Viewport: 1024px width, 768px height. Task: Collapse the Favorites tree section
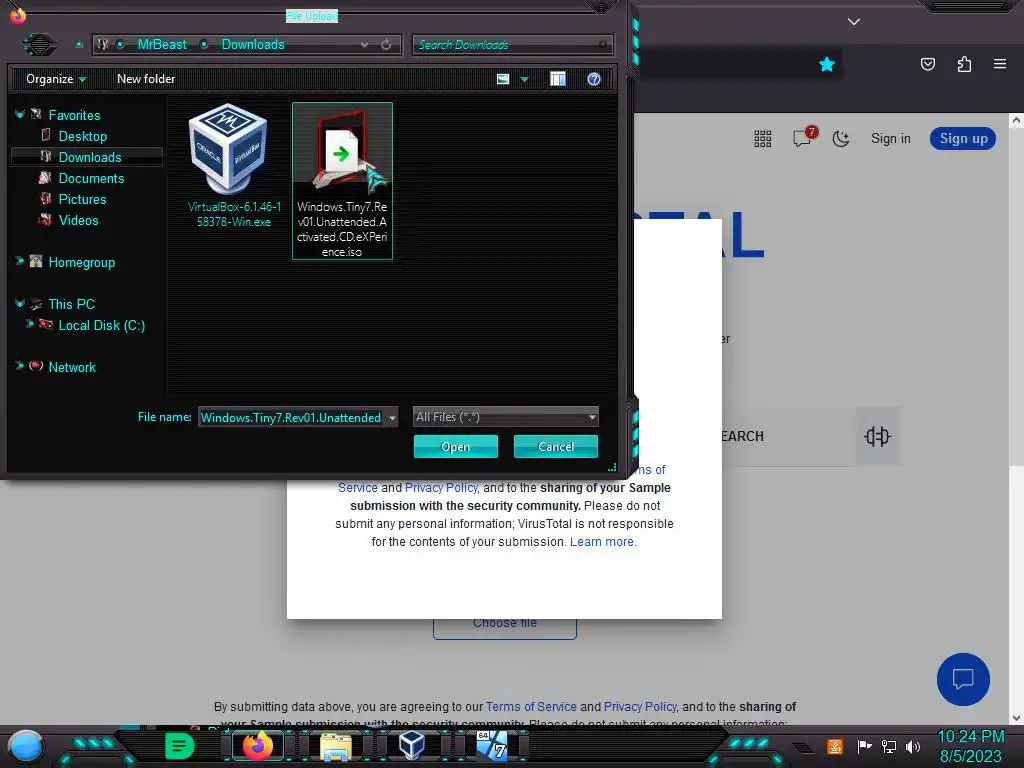(20, 114)
